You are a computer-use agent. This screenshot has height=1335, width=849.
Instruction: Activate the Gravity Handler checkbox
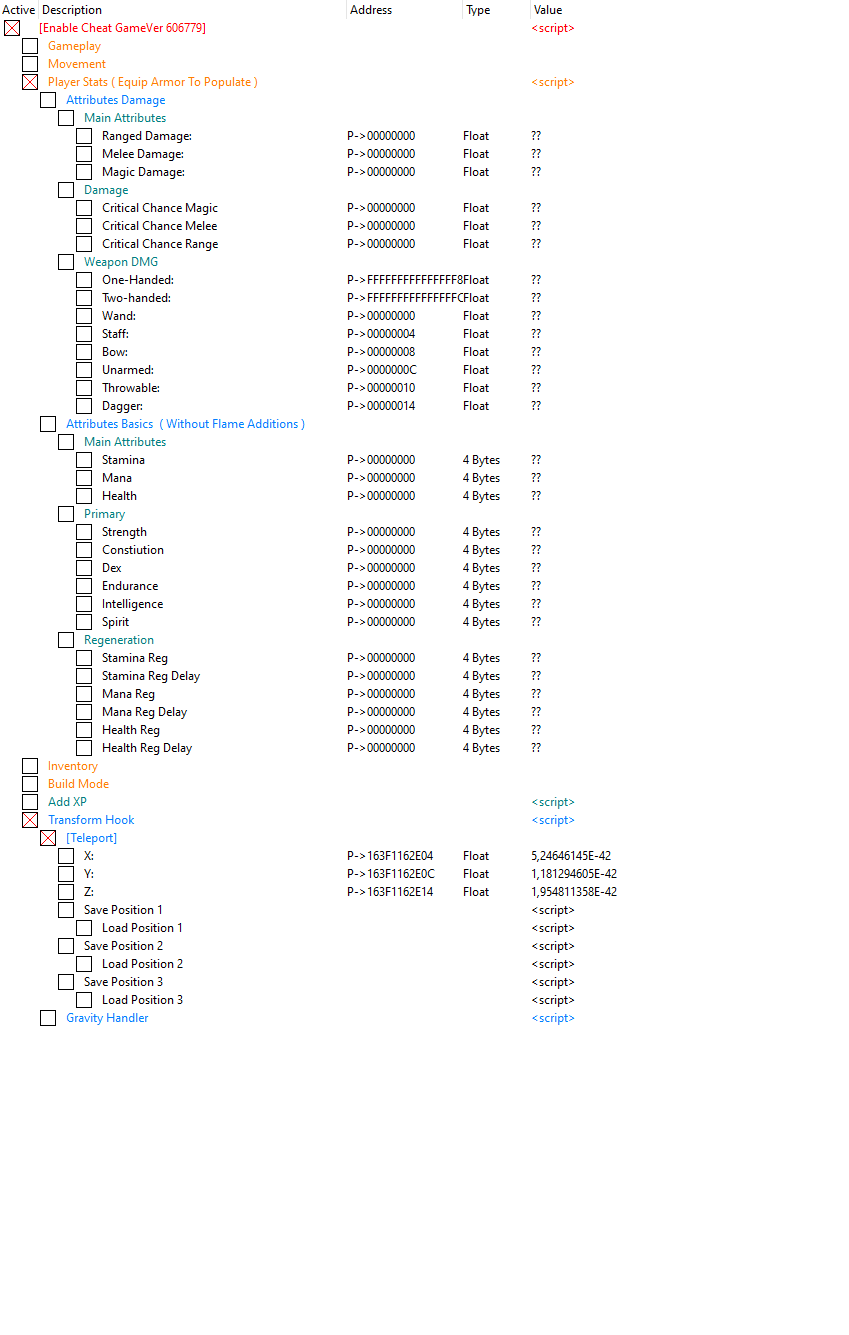(48, 1018)
